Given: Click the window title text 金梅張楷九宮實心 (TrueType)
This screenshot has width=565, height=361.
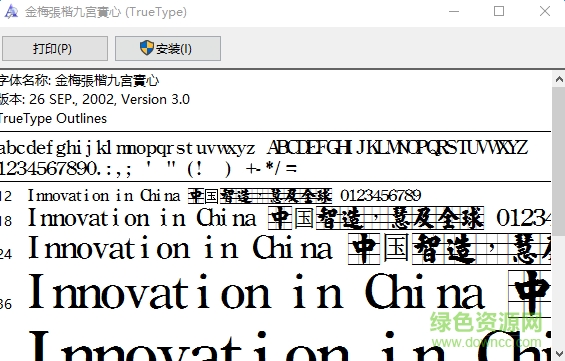Looking at the screenshot, I should click(106, 12).
